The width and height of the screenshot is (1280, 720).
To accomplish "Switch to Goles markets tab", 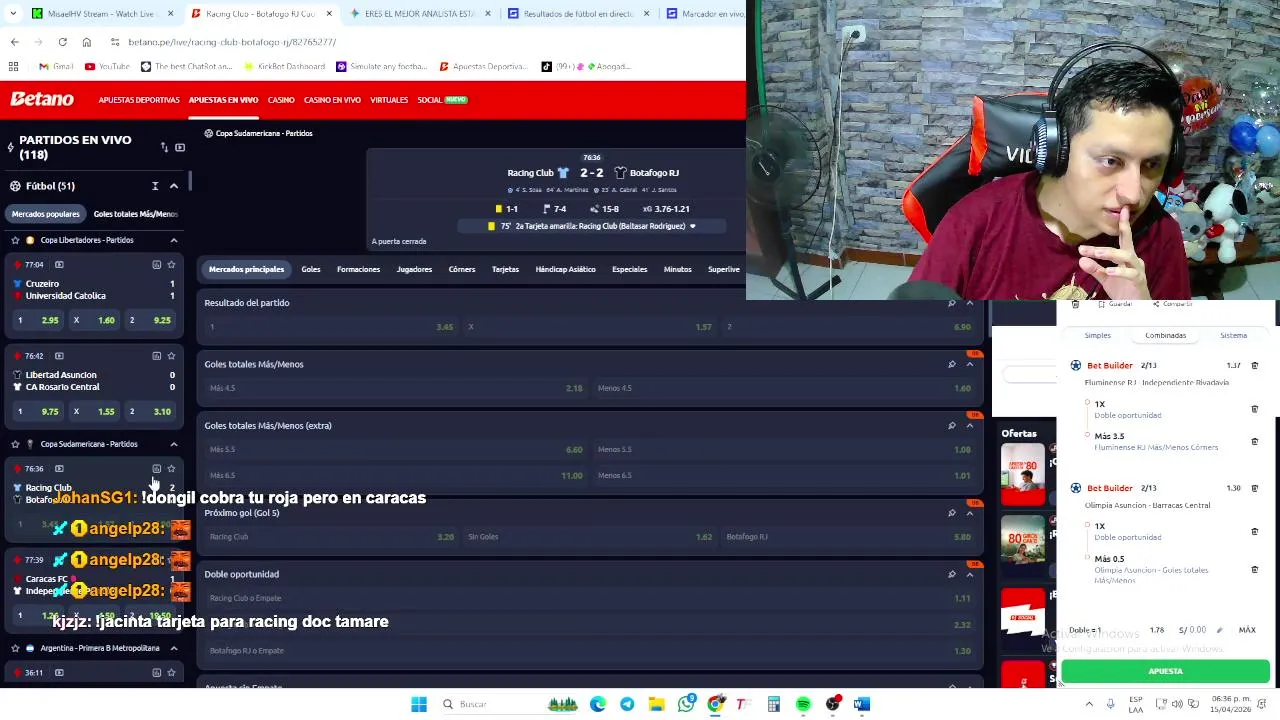I will coord(311,269).
